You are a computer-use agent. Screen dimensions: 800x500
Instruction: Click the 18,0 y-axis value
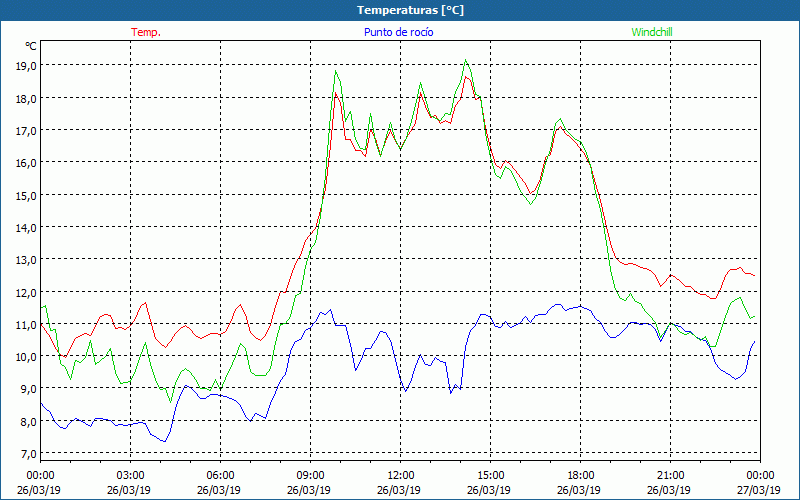pos(27,98)
